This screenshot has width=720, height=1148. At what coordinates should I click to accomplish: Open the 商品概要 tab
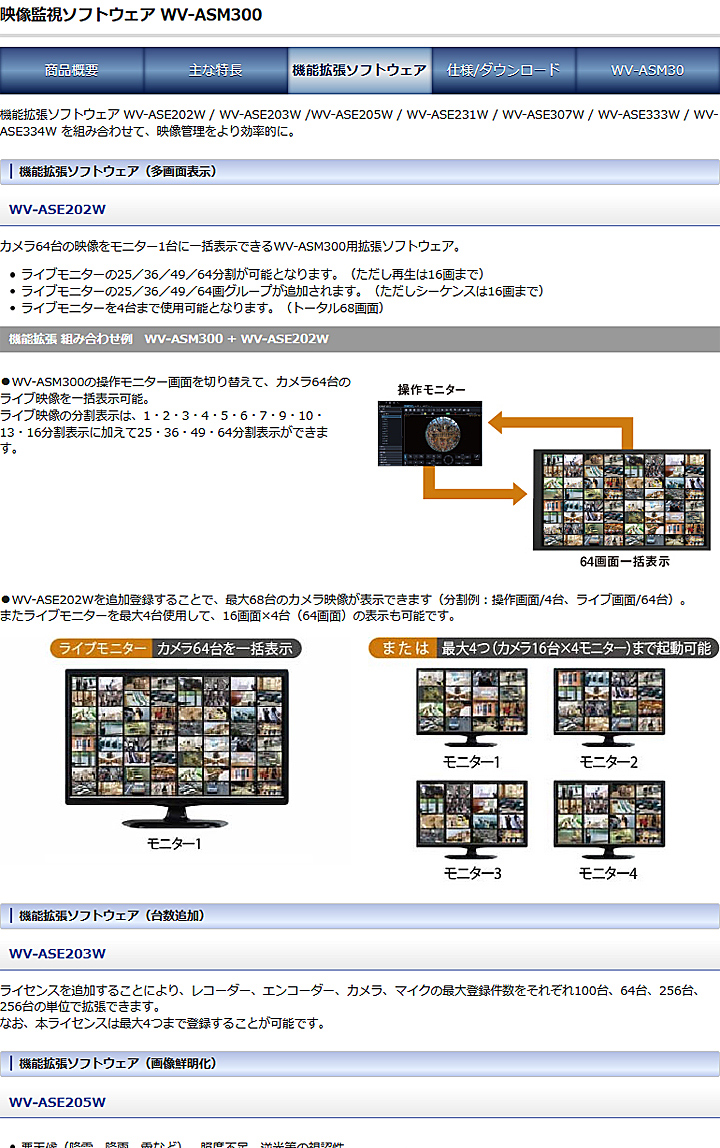(72, 70)
